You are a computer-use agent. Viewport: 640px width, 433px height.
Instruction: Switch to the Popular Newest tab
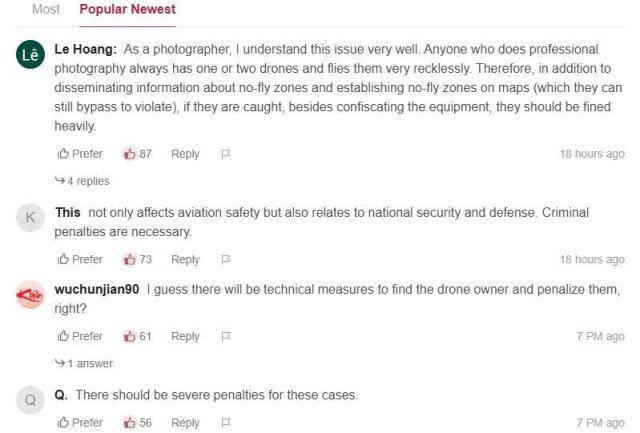coord(126,9)
